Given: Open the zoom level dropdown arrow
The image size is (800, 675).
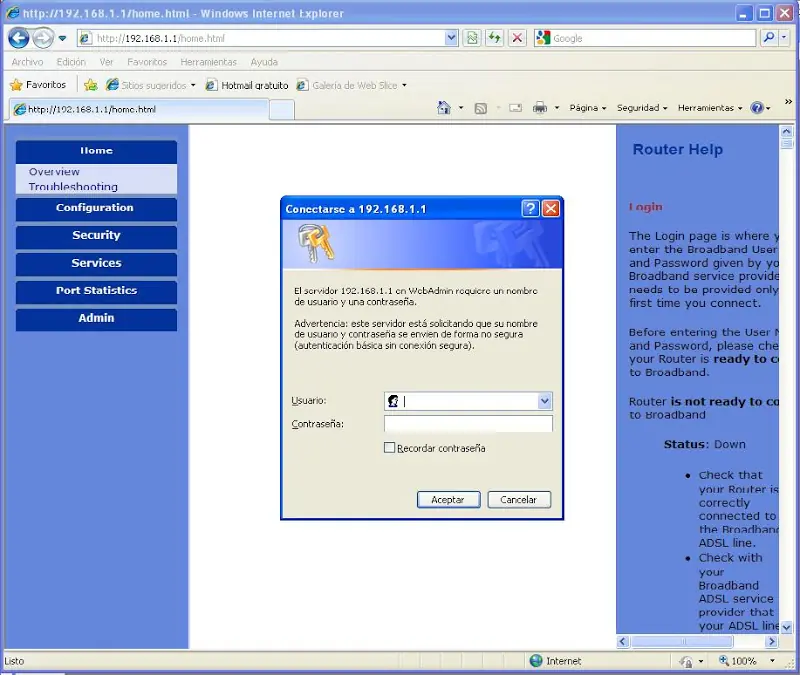Looking at the screenshot, I should tap(772, 661).
